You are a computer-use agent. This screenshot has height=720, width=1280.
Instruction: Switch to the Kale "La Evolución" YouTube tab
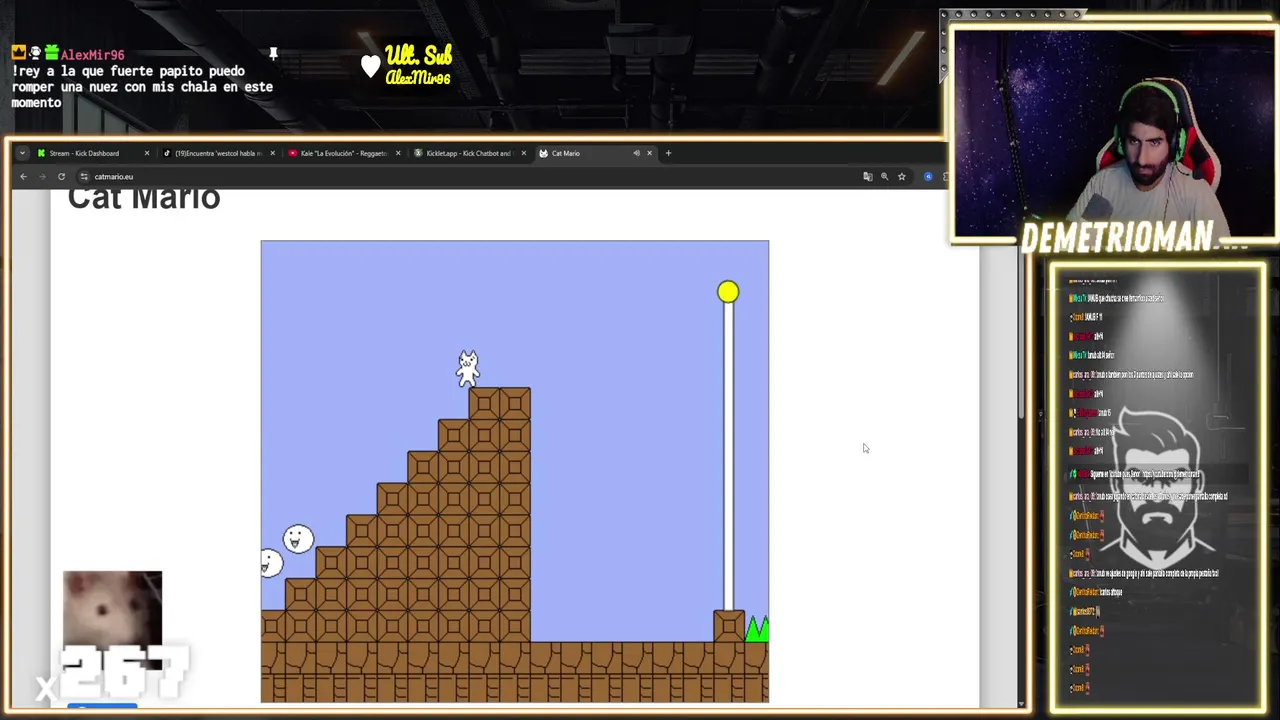click(x=344, y=153)
